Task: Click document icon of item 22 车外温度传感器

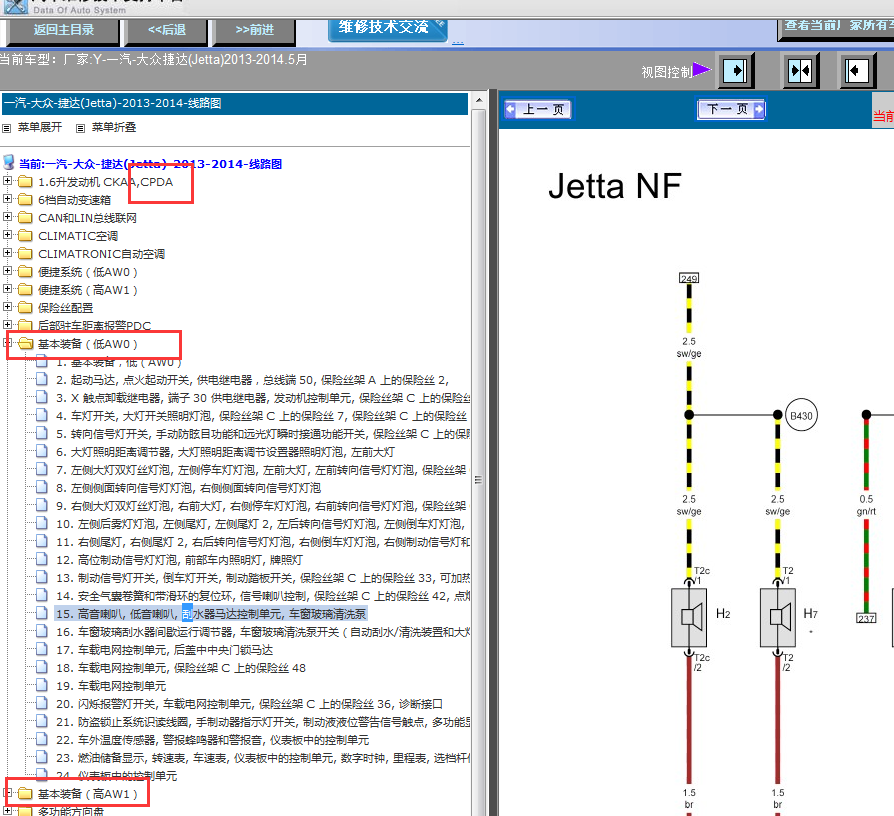Action: coord(42,740)
